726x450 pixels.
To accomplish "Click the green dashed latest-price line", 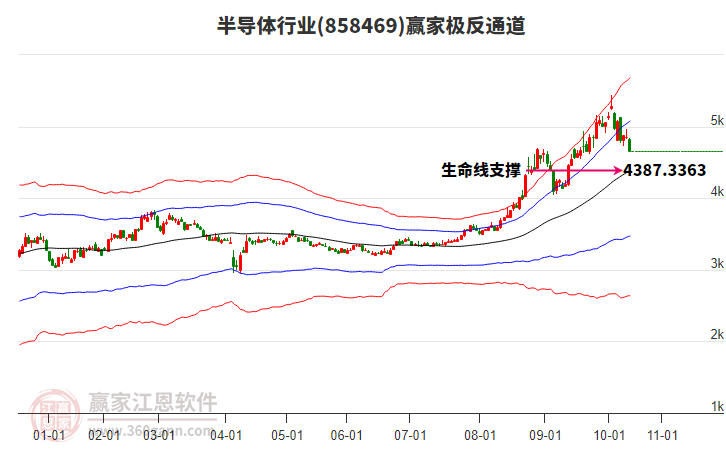I will (678, 151).
